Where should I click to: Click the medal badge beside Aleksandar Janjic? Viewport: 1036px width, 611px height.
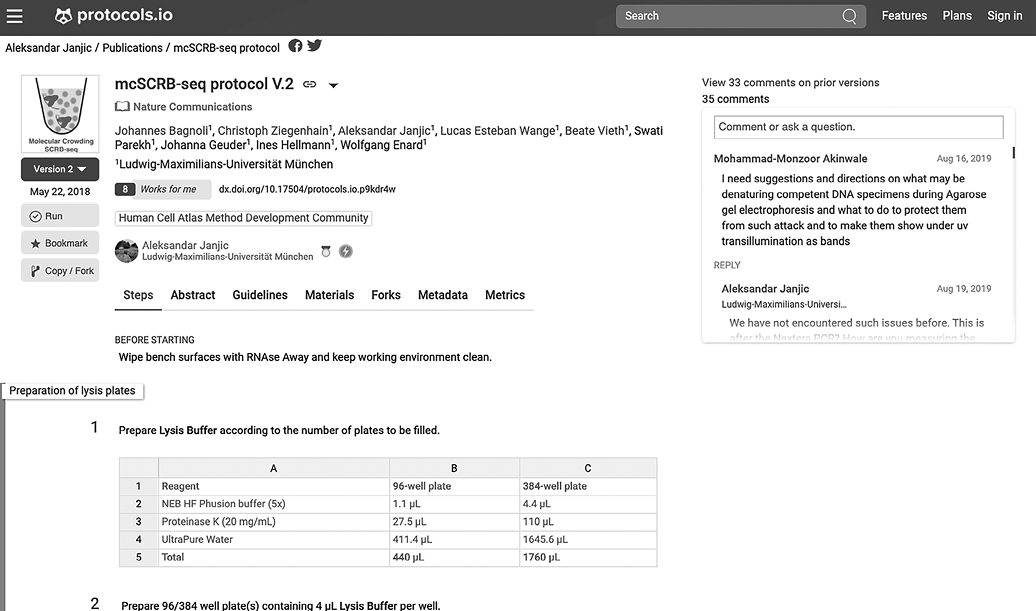pos(325,252)
